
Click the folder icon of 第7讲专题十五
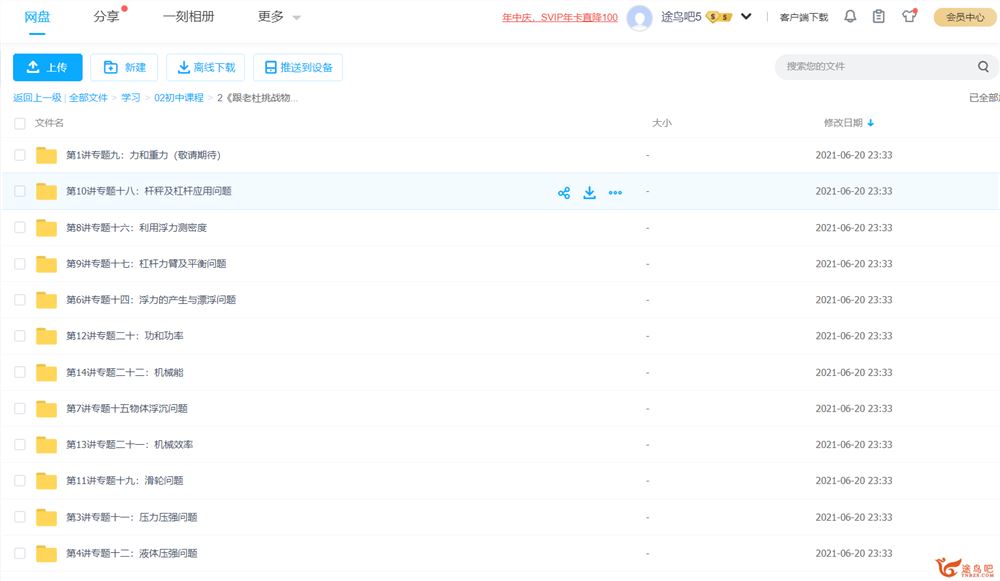point(46,409)
